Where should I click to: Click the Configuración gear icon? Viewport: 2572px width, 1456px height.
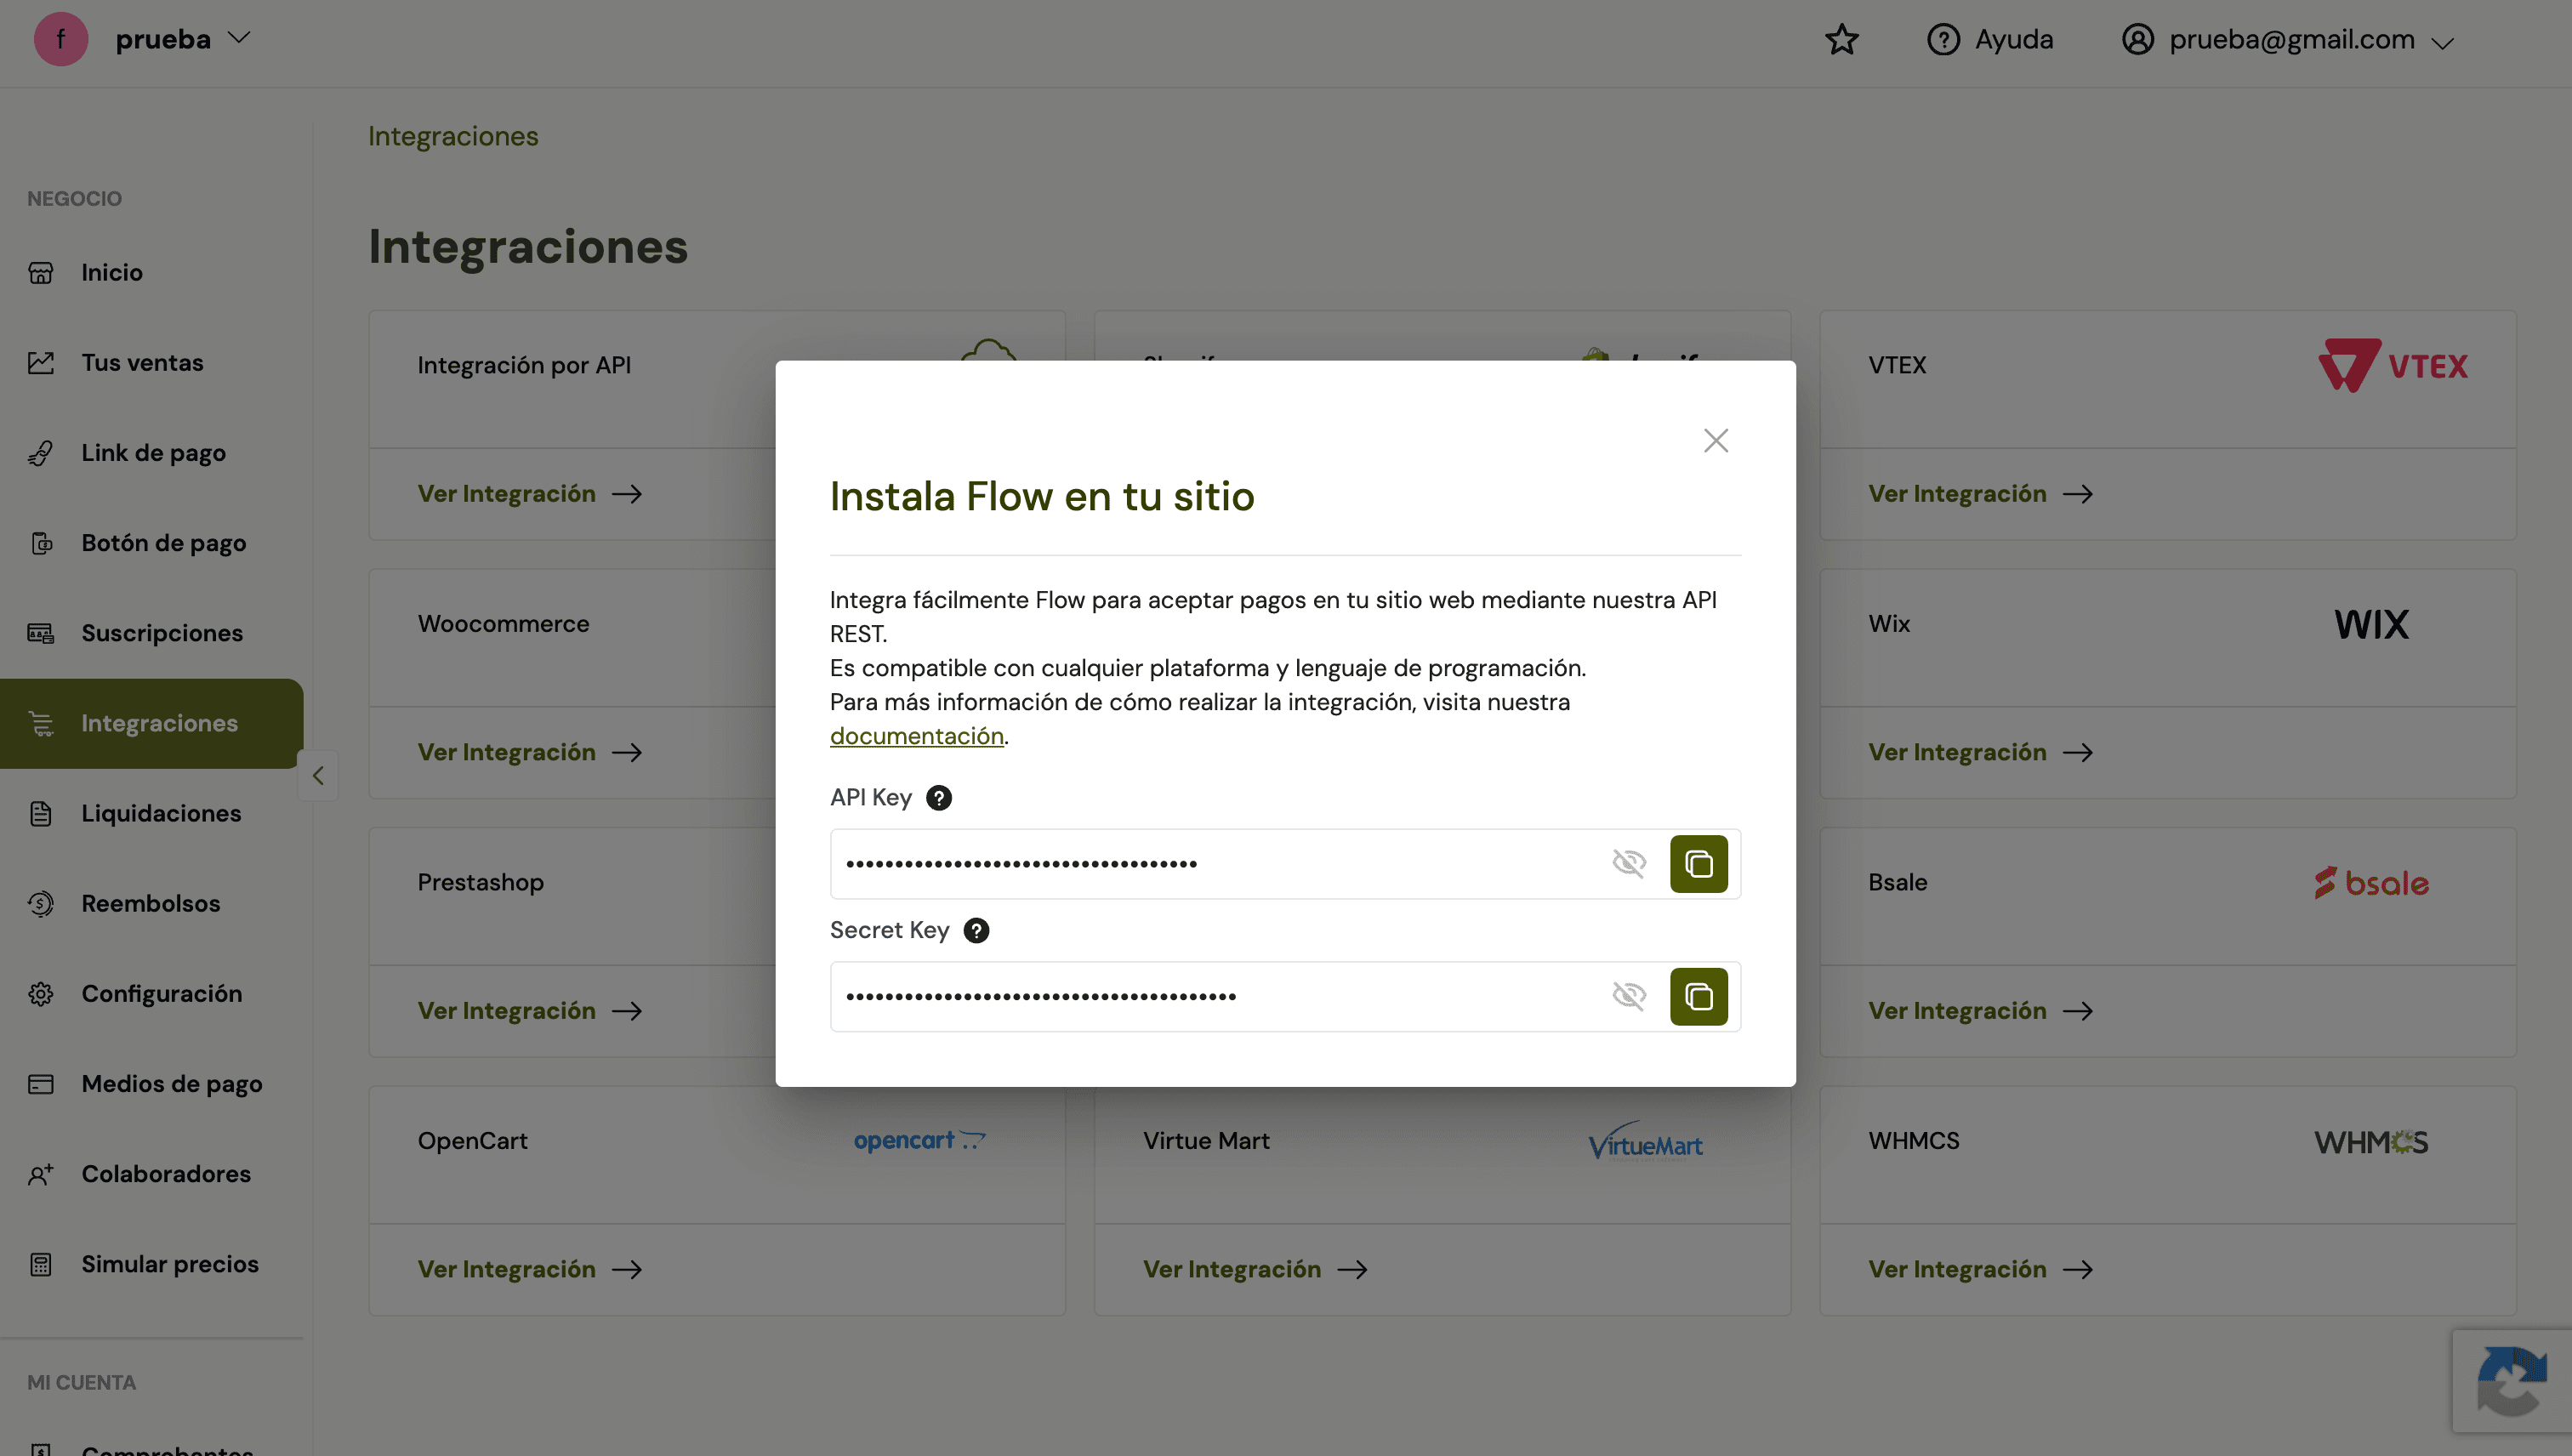coord(41,994)
